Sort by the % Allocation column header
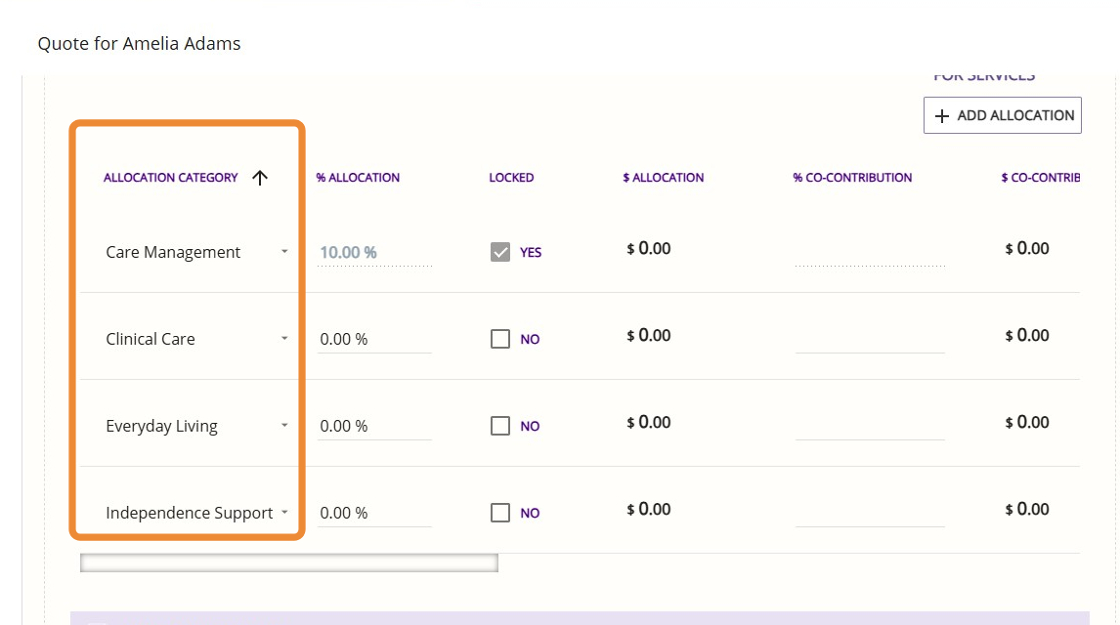The image size is (1120, 625). coord(358,178)
